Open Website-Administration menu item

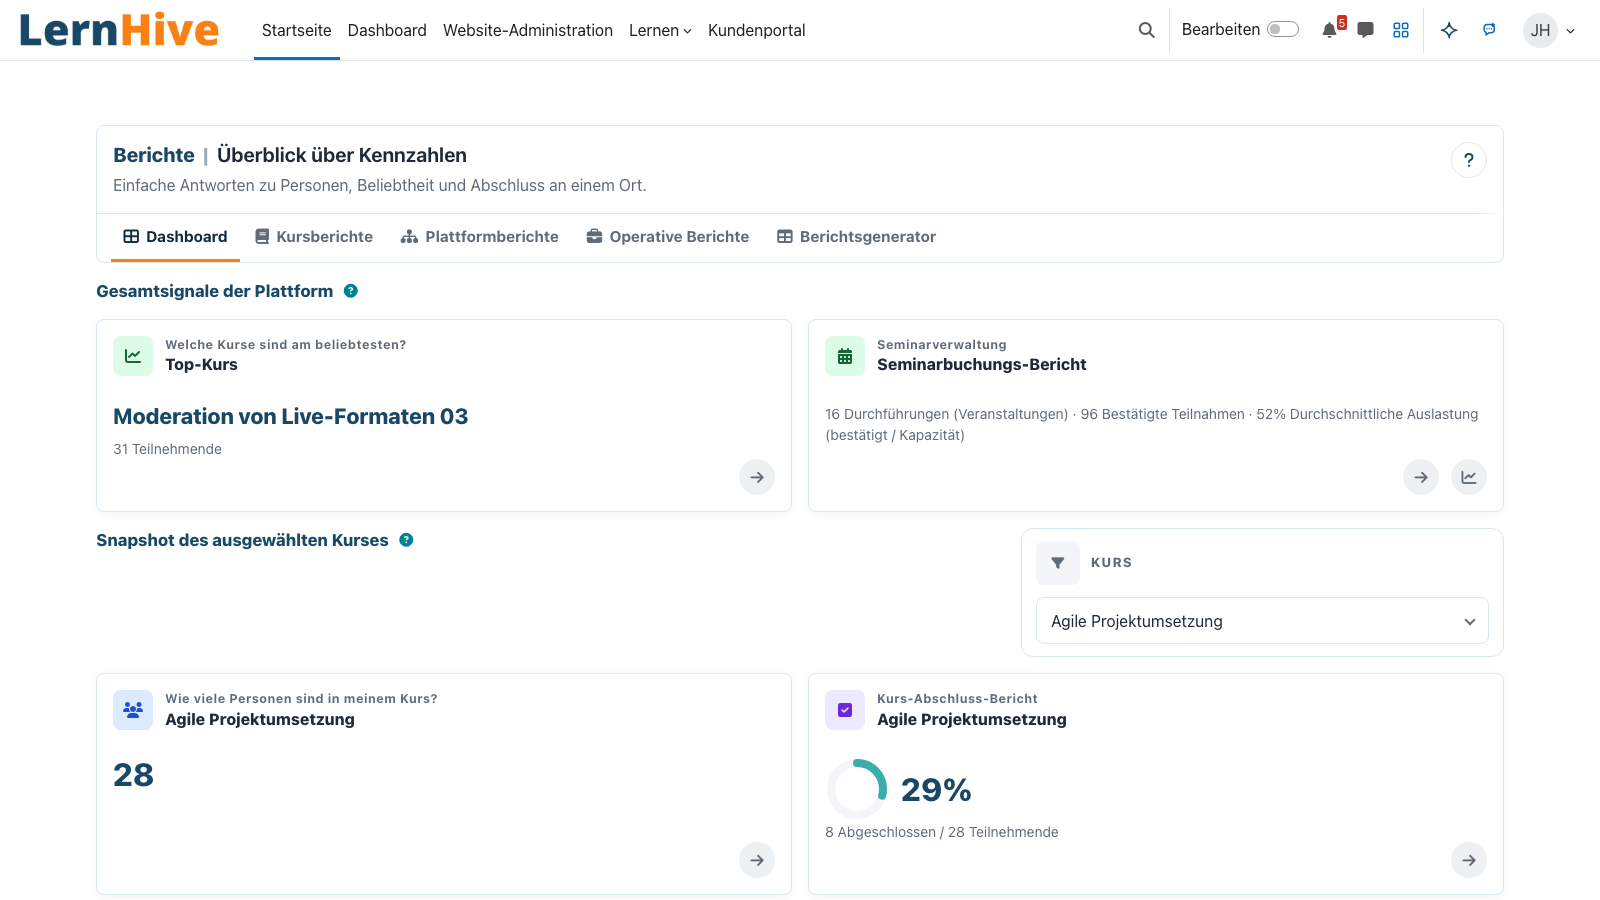[528, 30]
